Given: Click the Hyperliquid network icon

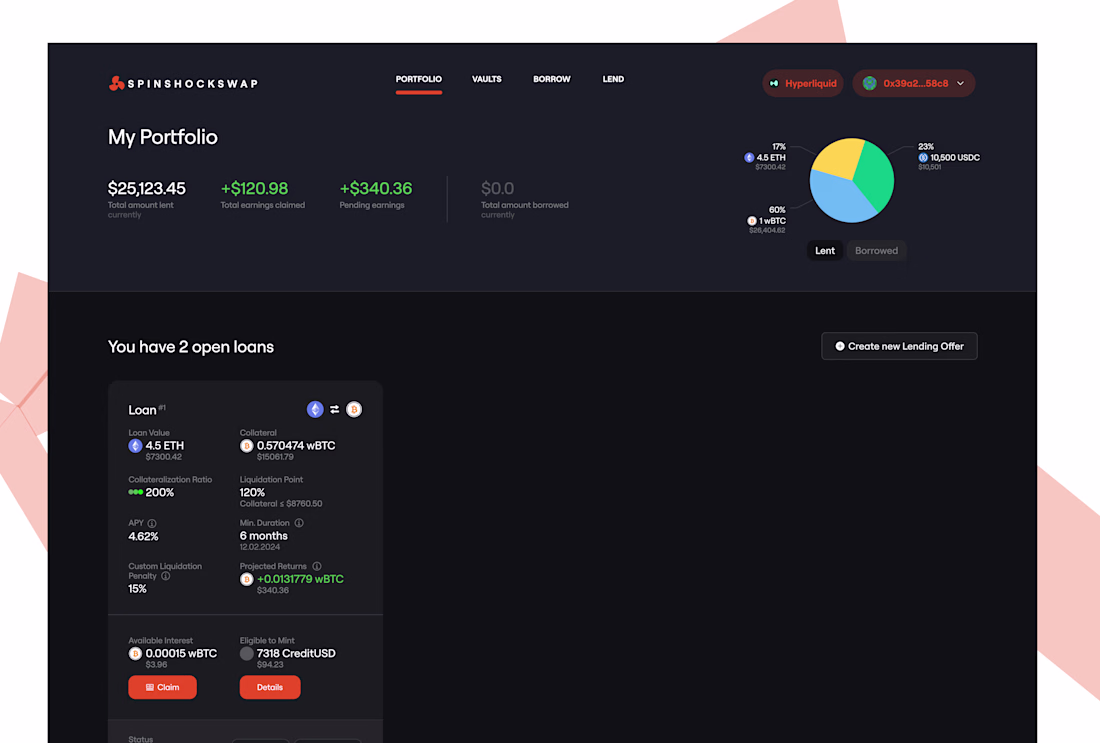Looking at the screenshot, I should (x=774, y=83).
